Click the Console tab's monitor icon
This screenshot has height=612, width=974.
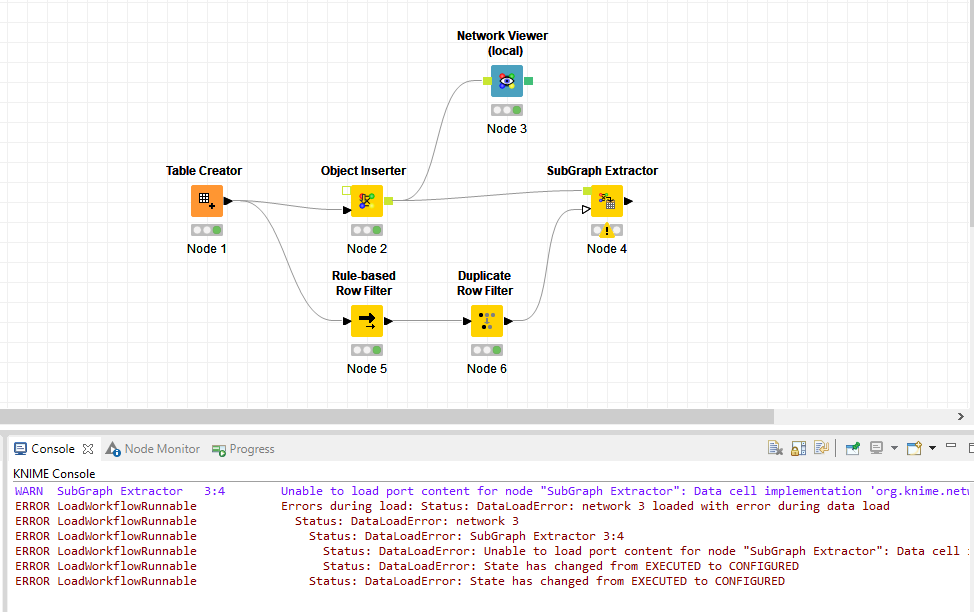tap(20, 449)
